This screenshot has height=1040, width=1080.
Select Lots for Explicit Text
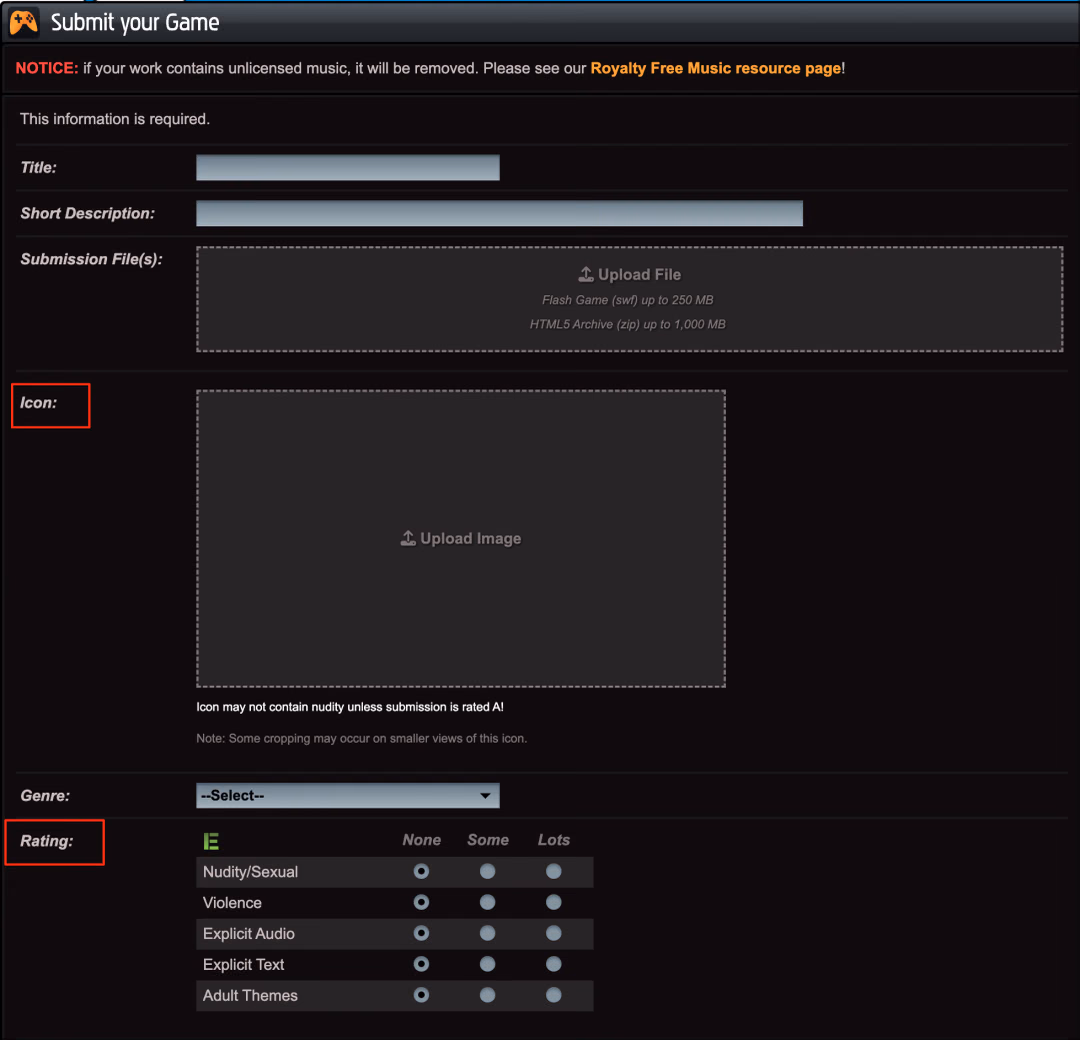(554, 964)
